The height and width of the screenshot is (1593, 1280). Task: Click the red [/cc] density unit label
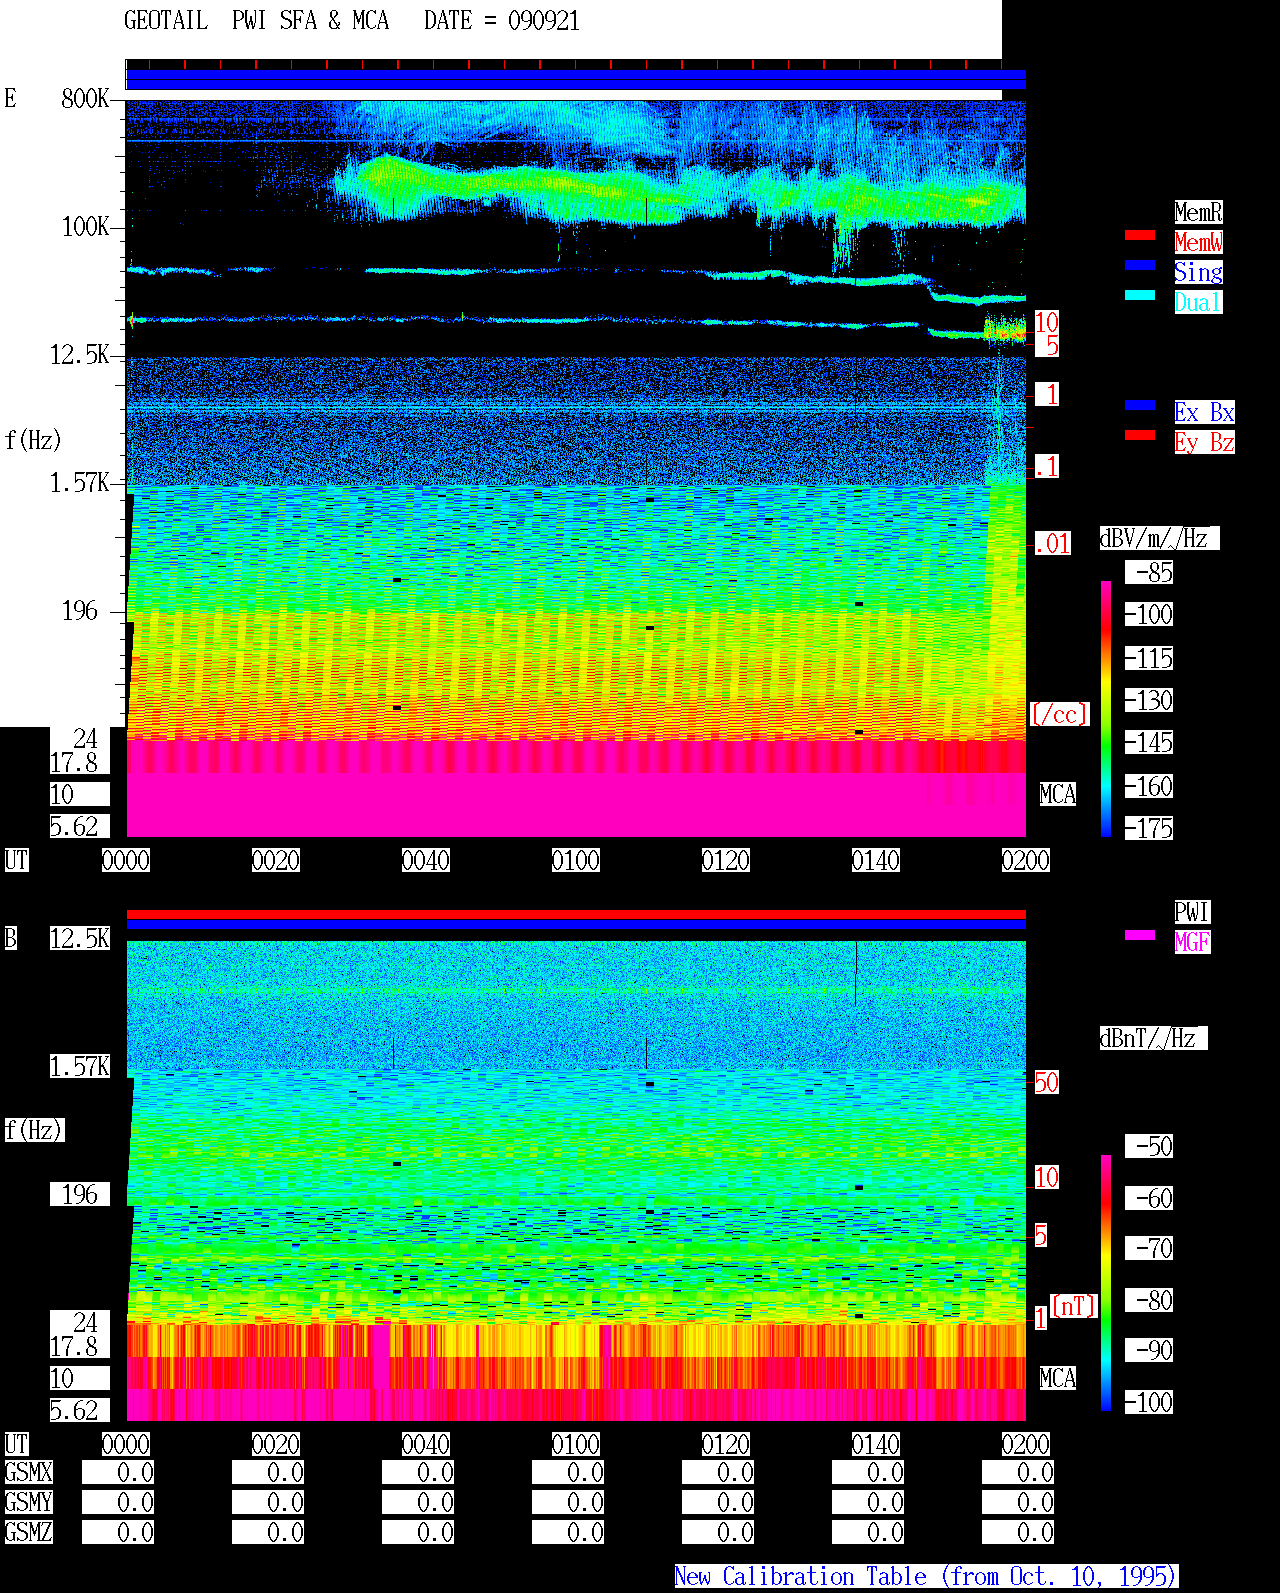tap(1059, 714)
